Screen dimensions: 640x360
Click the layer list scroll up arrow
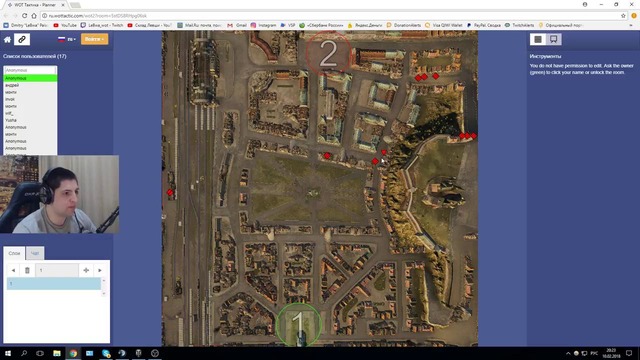click(104, 280)
